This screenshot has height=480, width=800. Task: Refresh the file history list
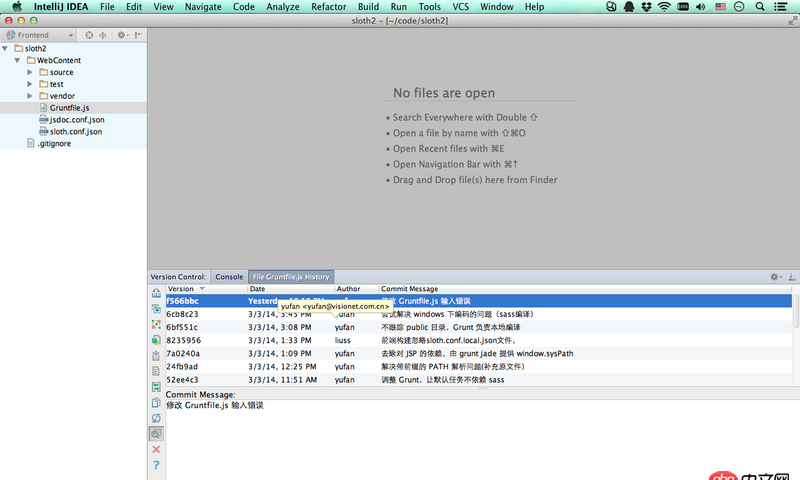click(x=156, y=418)
